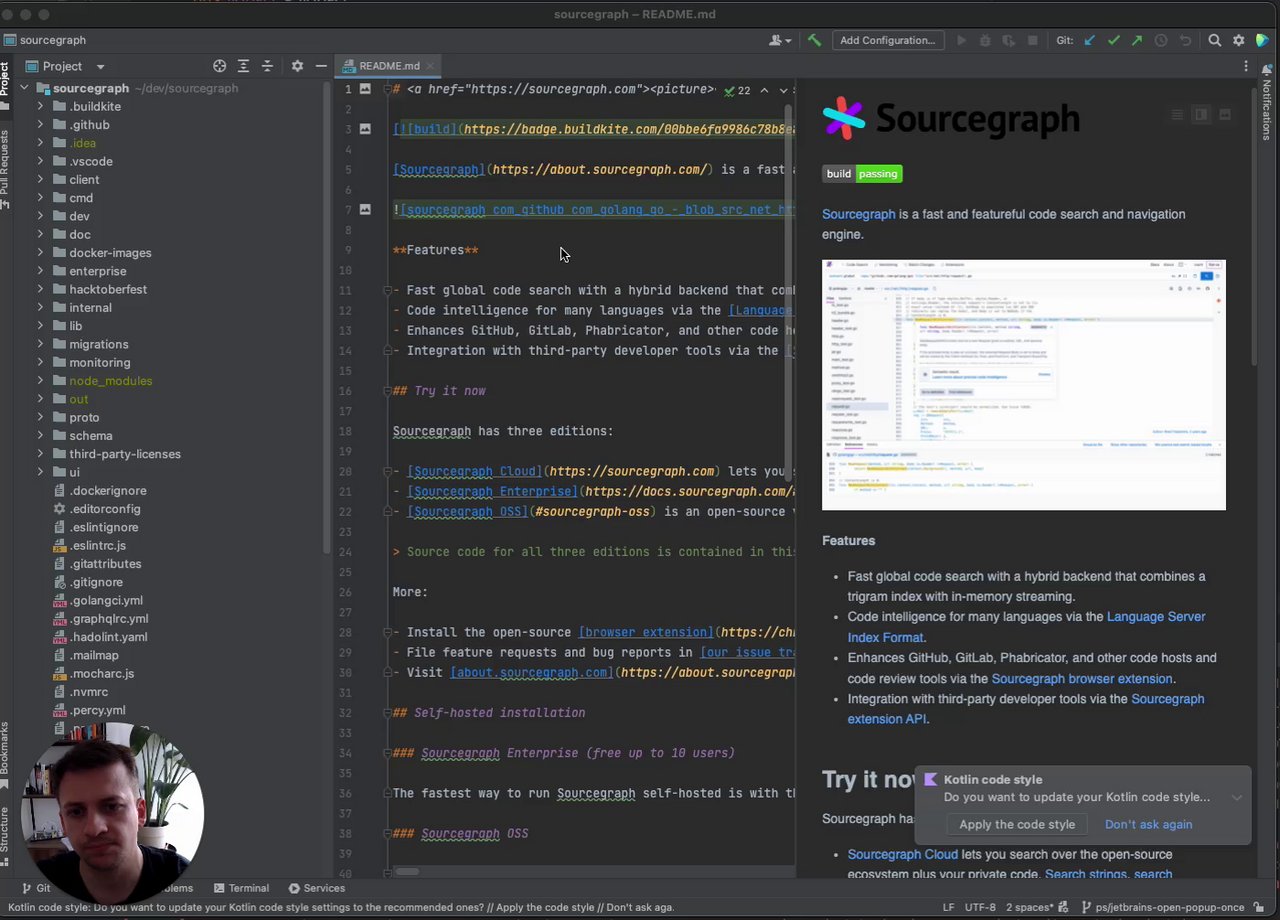Screen dimensions: 1280x920
Task: Click the image gutter icon on line 7
Action: point(365,209)
